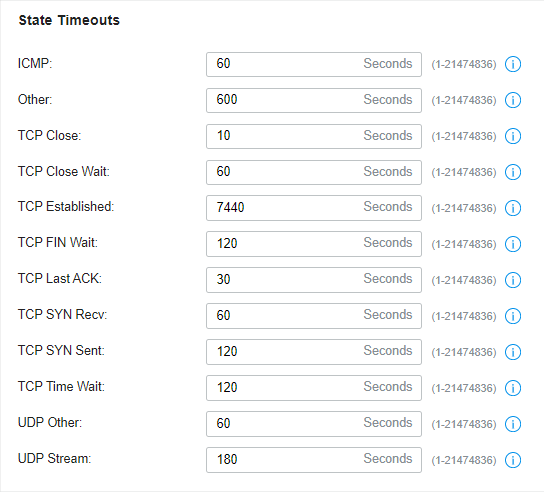
Task: Click the TCP Close Wait info icon
Action: [512, 172]
